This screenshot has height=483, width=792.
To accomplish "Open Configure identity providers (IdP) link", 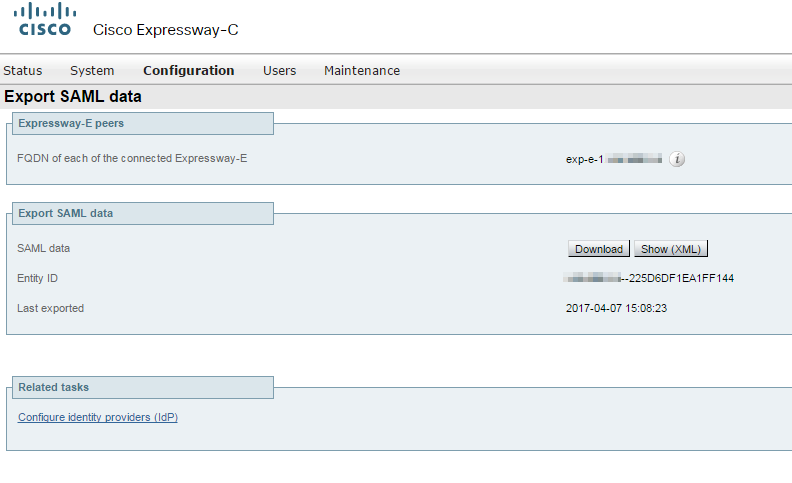I will 98,417.
